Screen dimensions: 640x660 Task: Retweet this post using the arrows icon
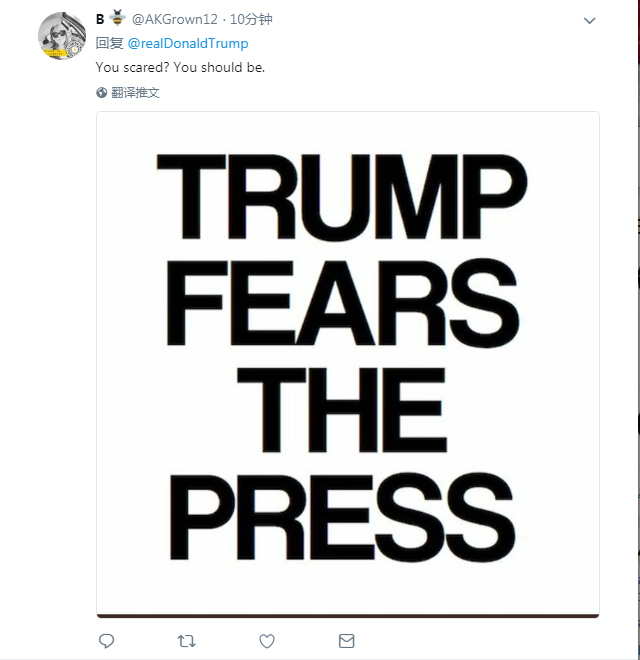coord(187,641)
